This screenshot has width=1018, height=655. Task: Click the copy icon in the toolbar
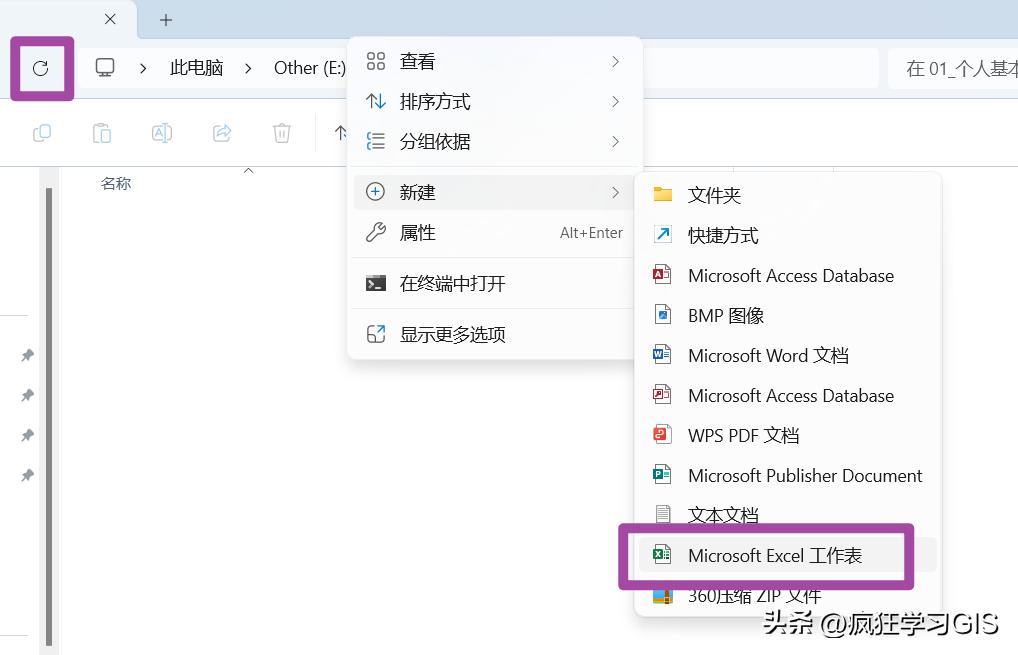[42, 133]
